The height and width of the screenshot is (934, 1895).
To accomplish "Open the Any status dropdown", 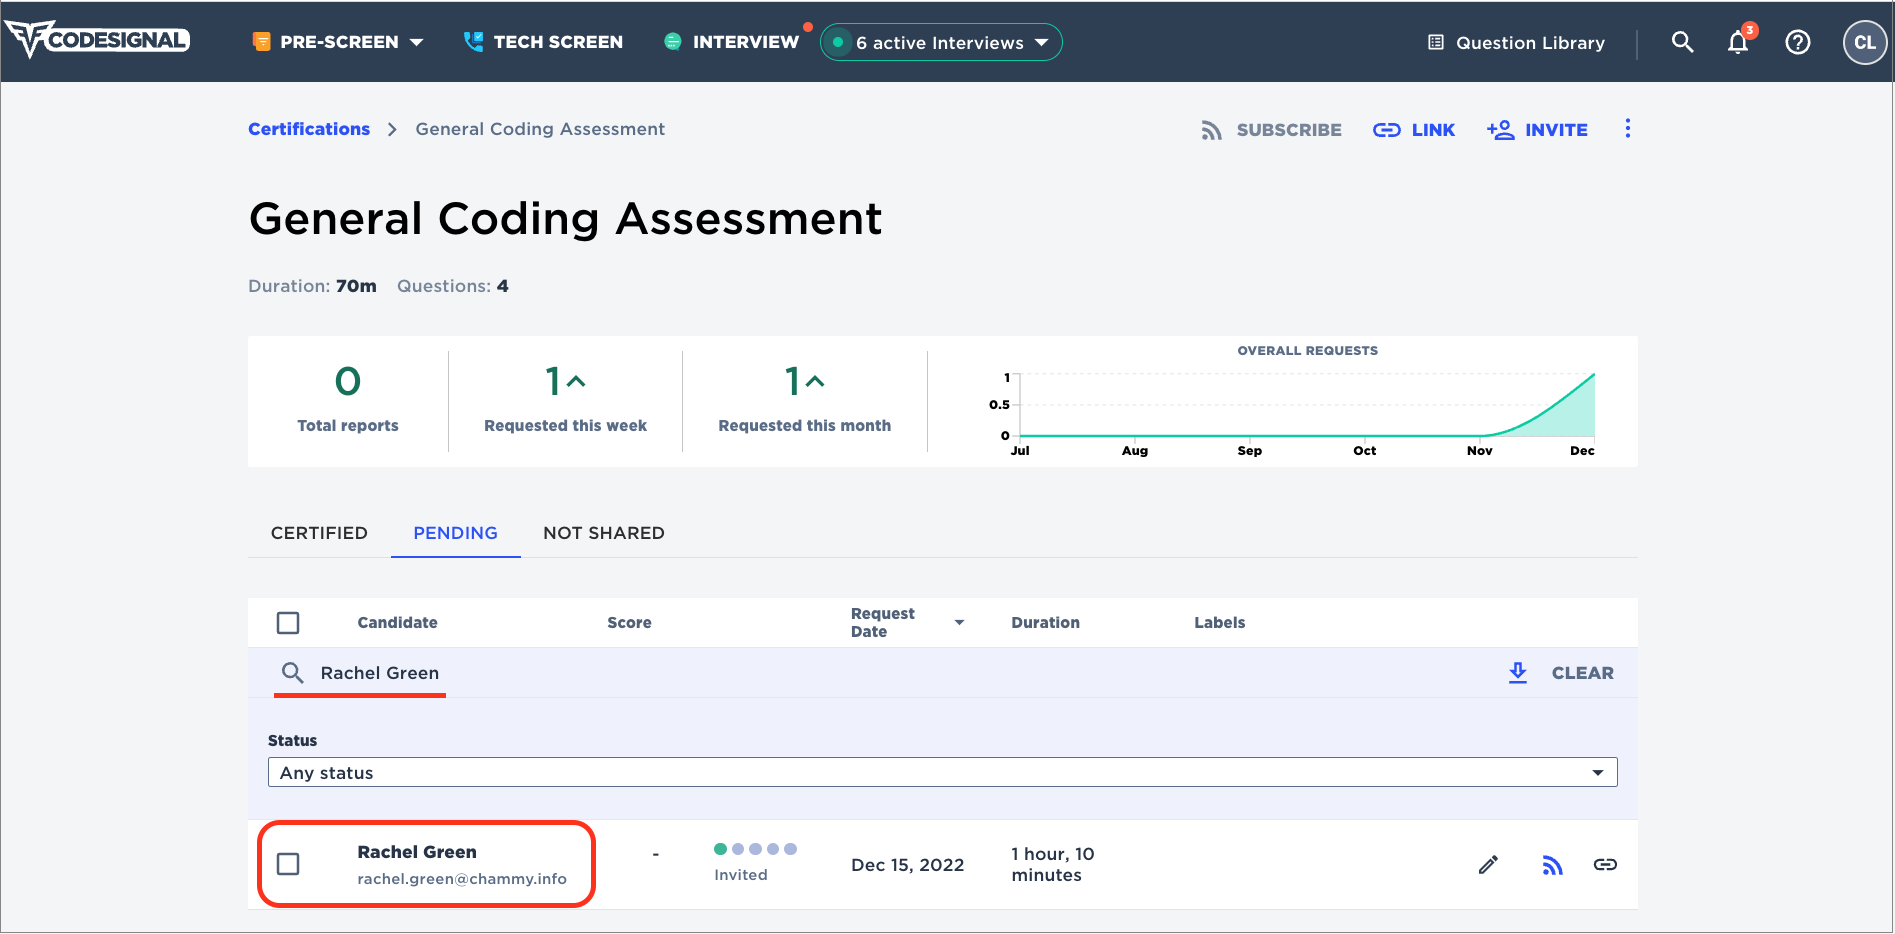I will tap(942, 772).
